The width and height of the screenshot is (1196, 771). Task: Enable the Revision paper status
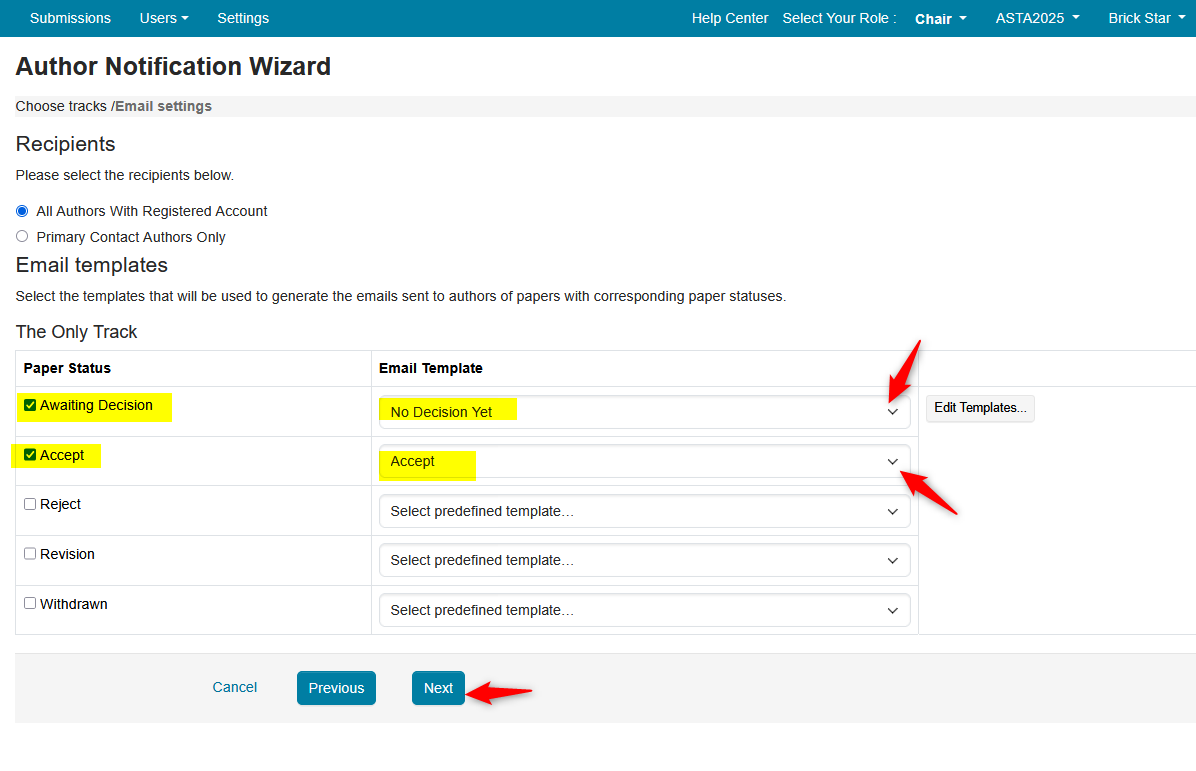(x=29, y=553)
